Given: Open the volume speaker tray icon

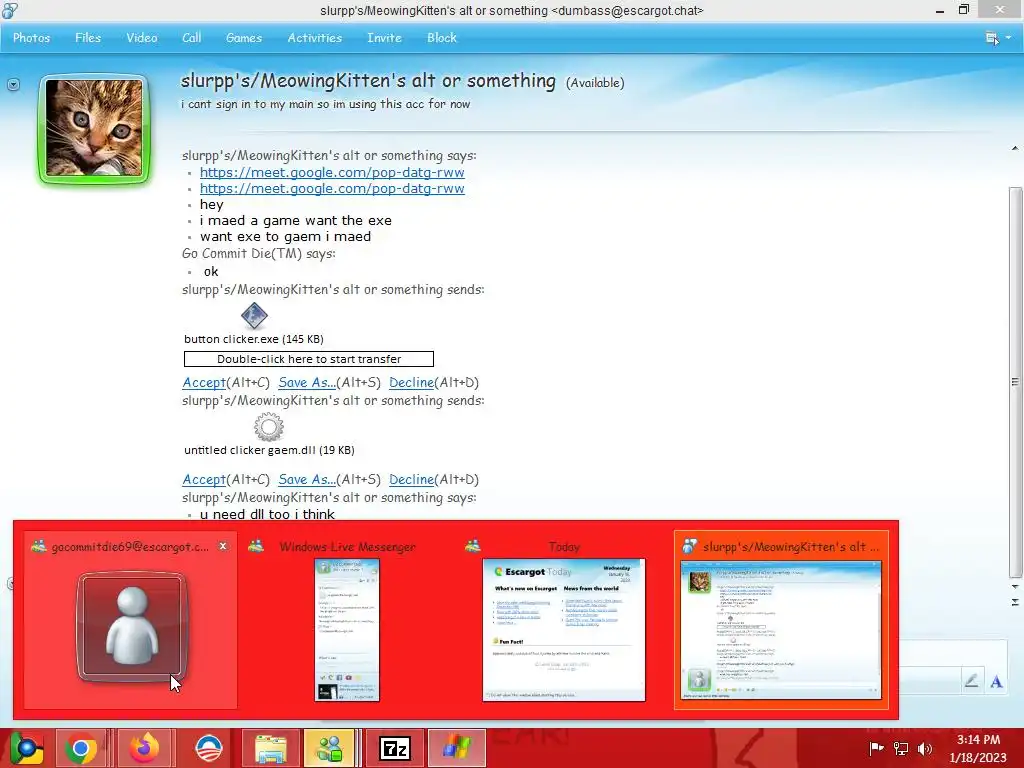Looking at the screenshot, I should 925,748.
